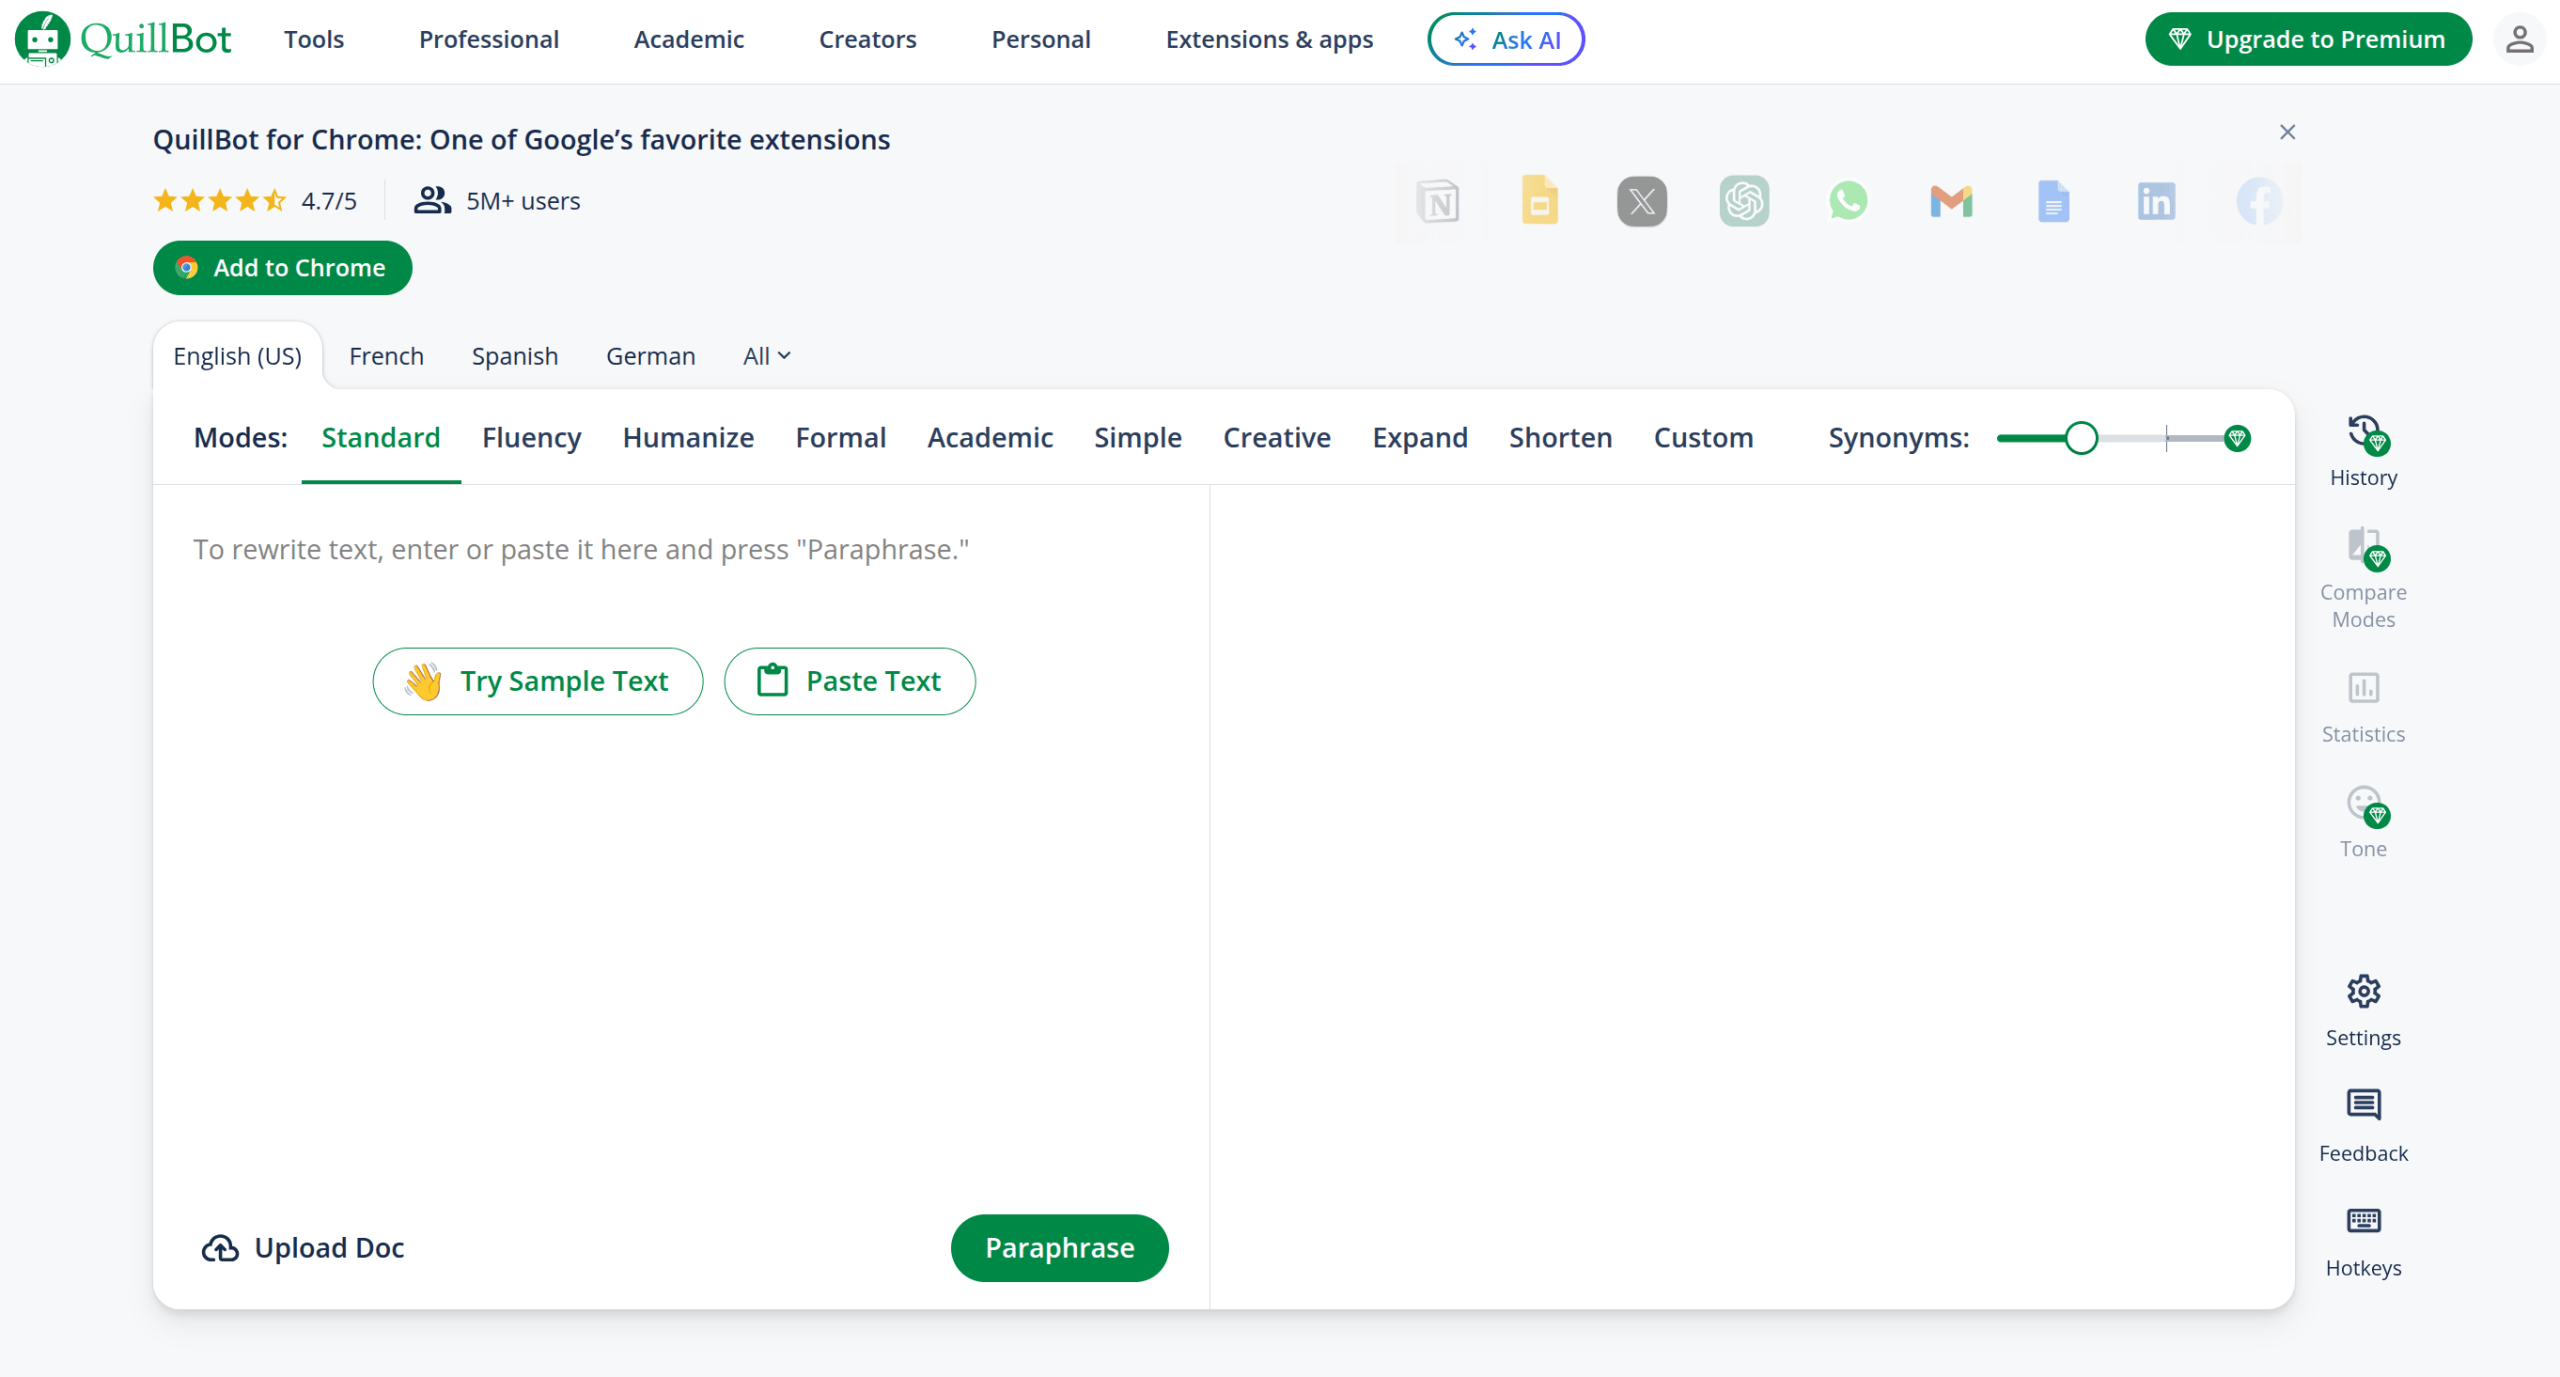This screenshot has height=1377, width=2560.
Task: Select the French language tab
Action: [386, 356]
